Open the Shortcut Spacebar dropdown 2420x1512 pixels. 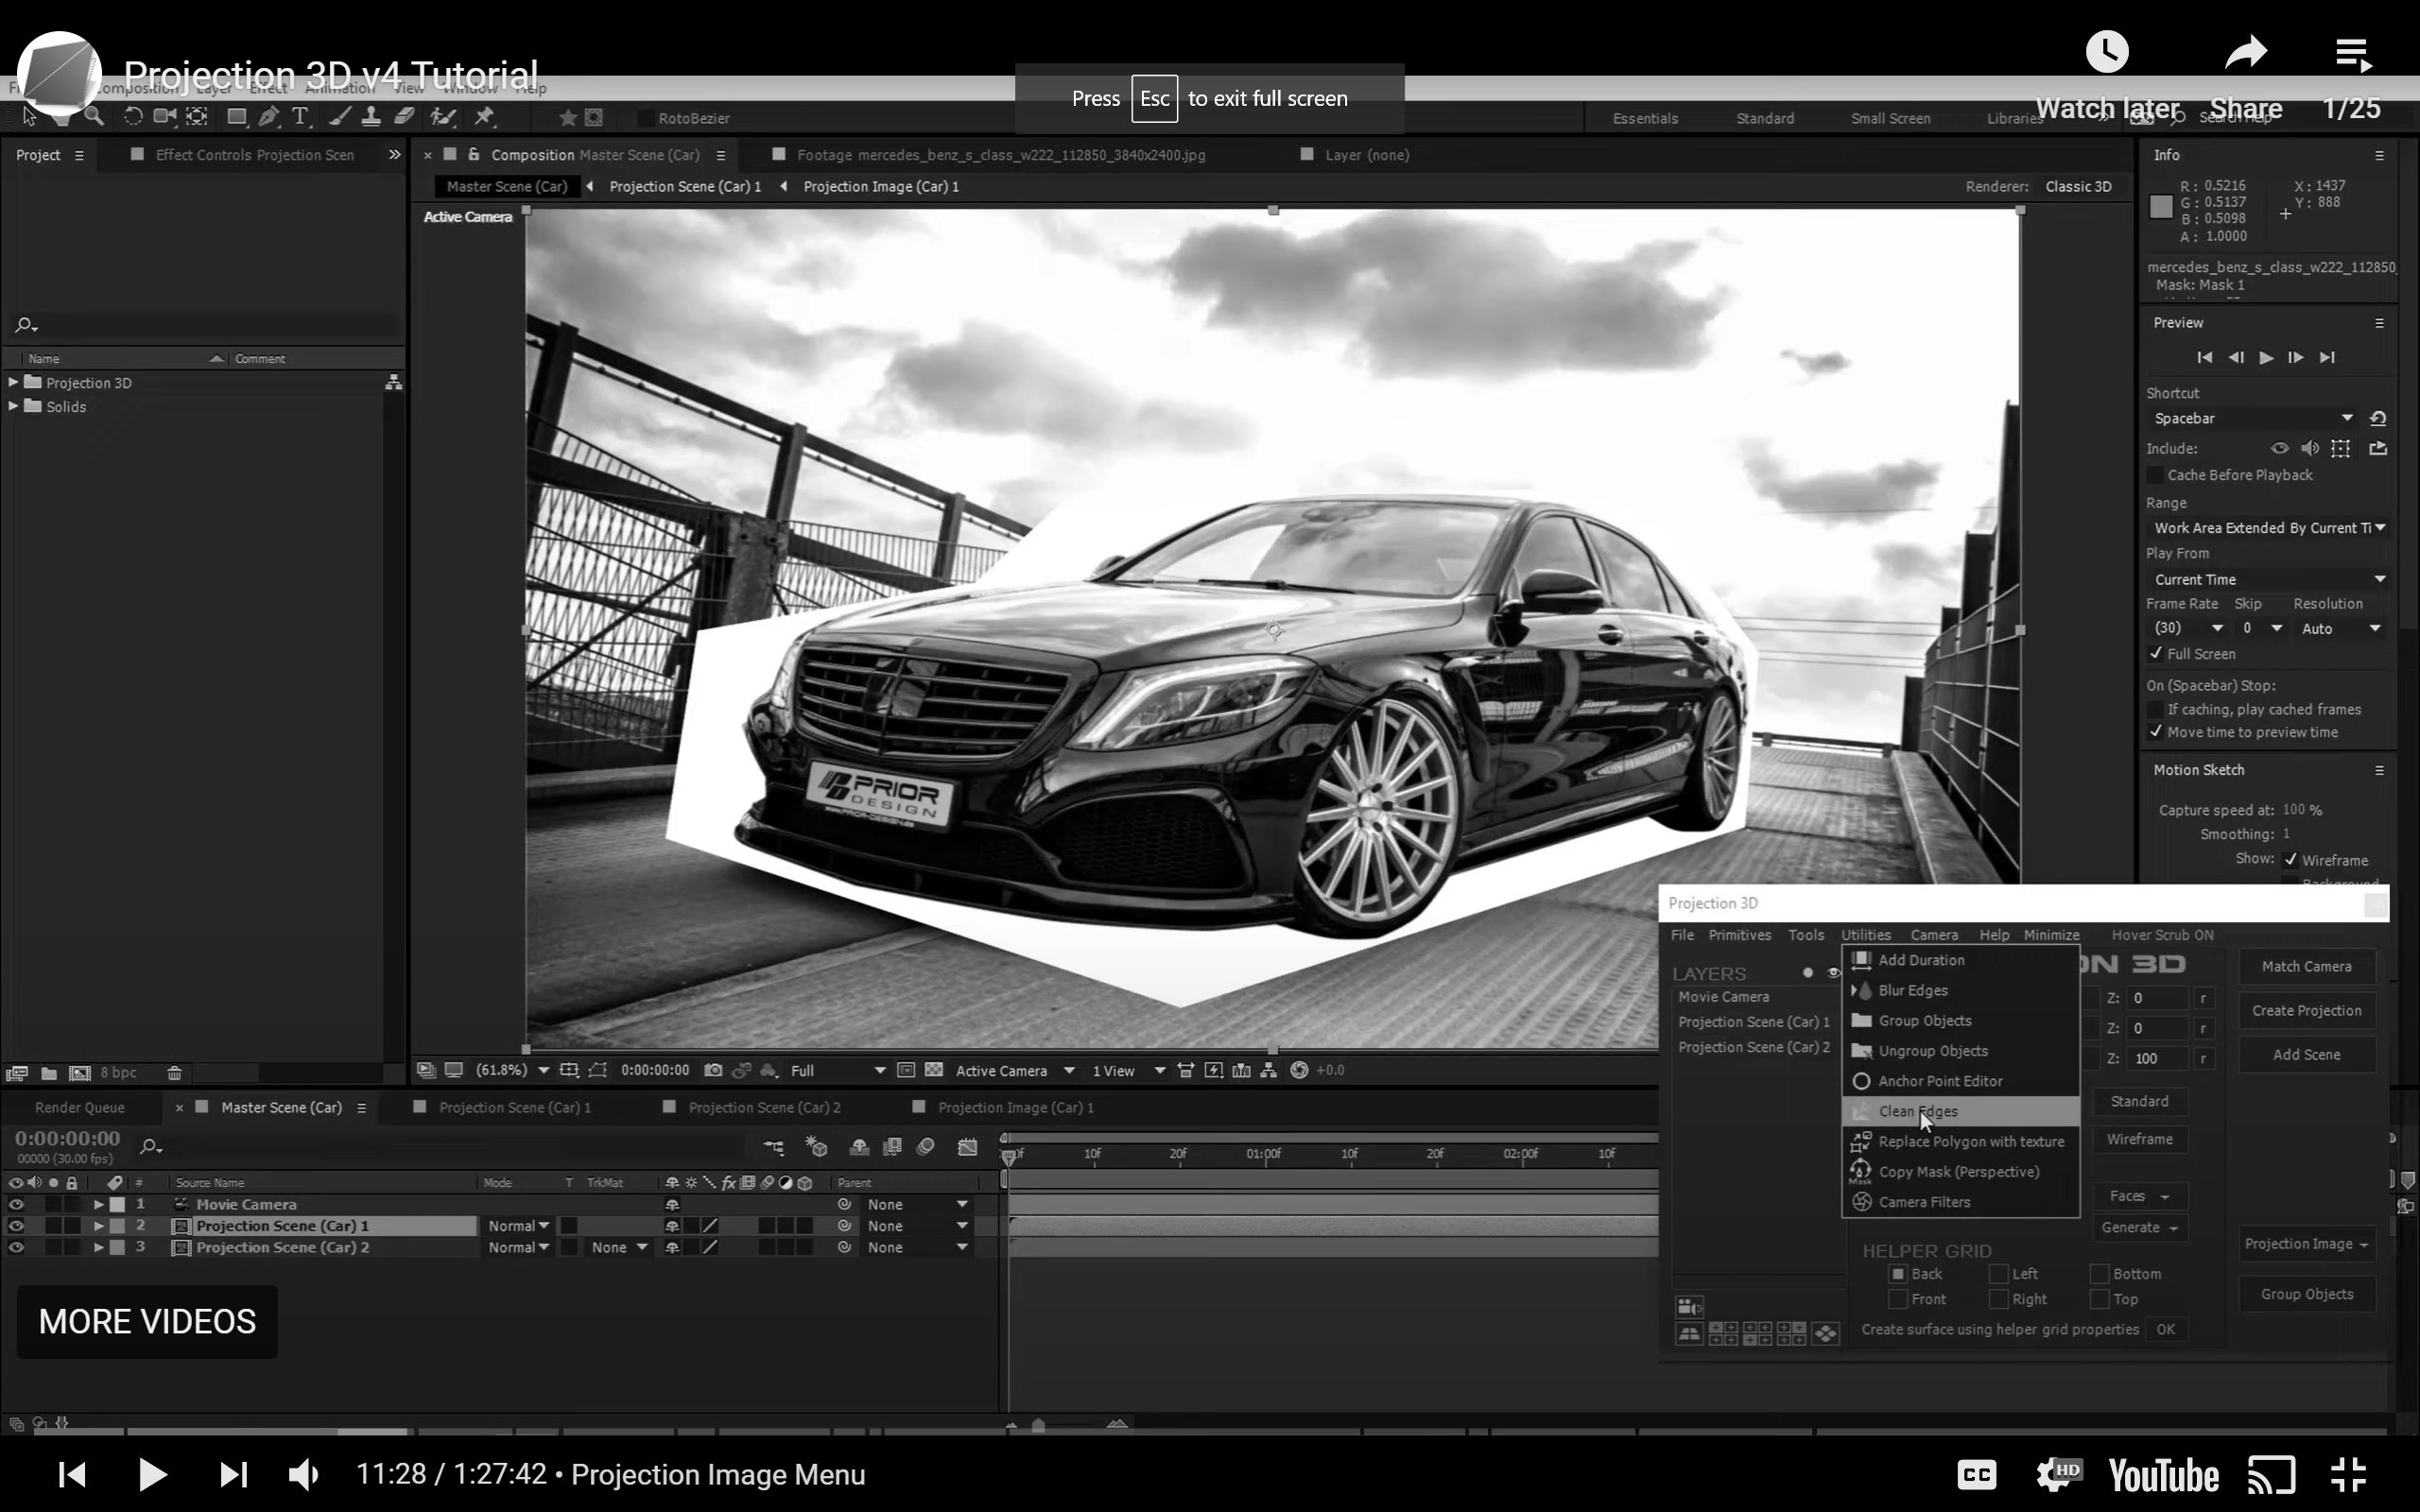(x=2254, y=418)
